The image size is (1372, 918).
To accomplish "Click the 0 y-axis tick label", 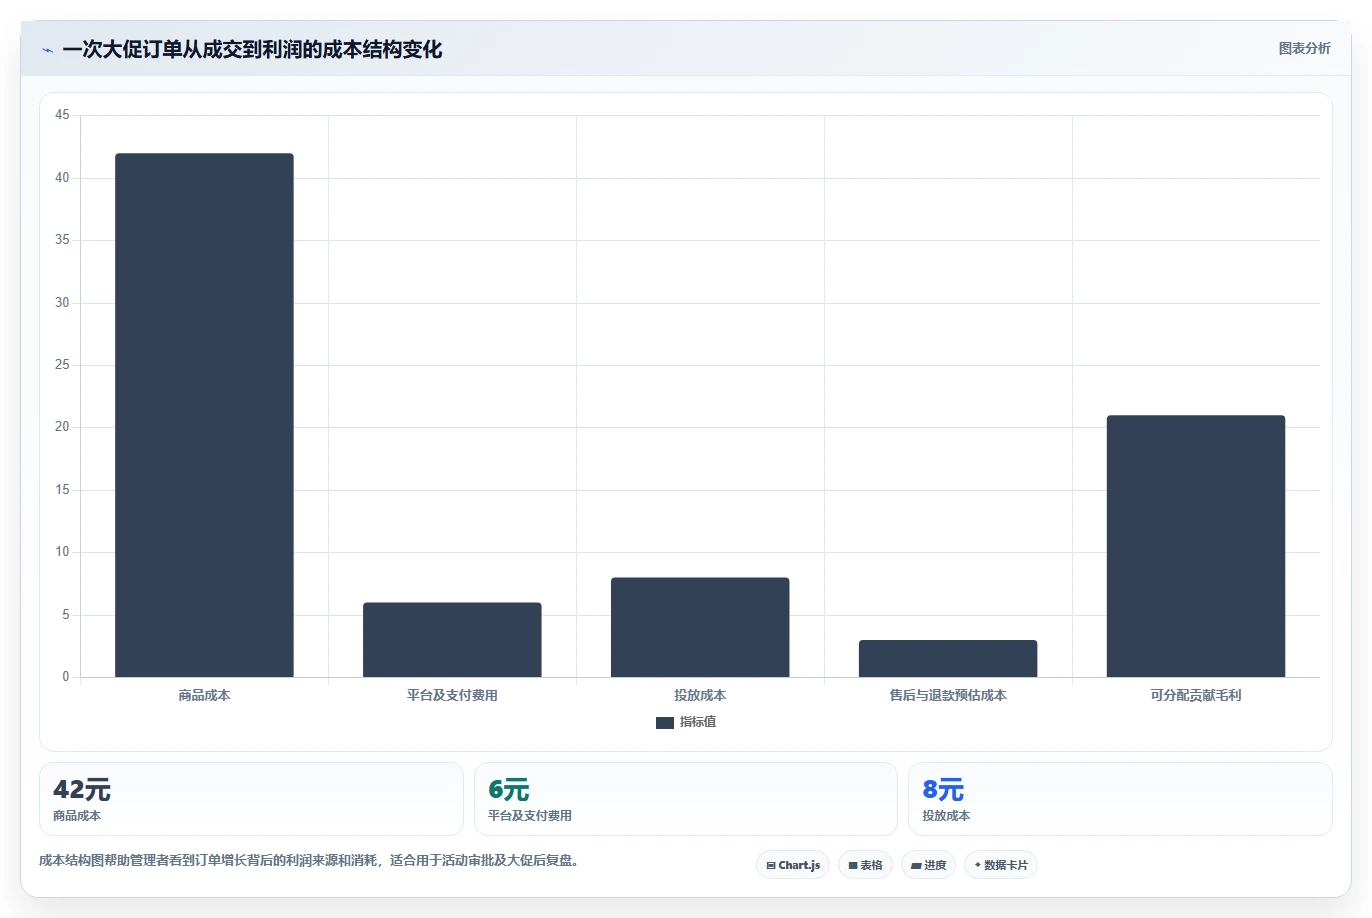I will tap(66, 677).
